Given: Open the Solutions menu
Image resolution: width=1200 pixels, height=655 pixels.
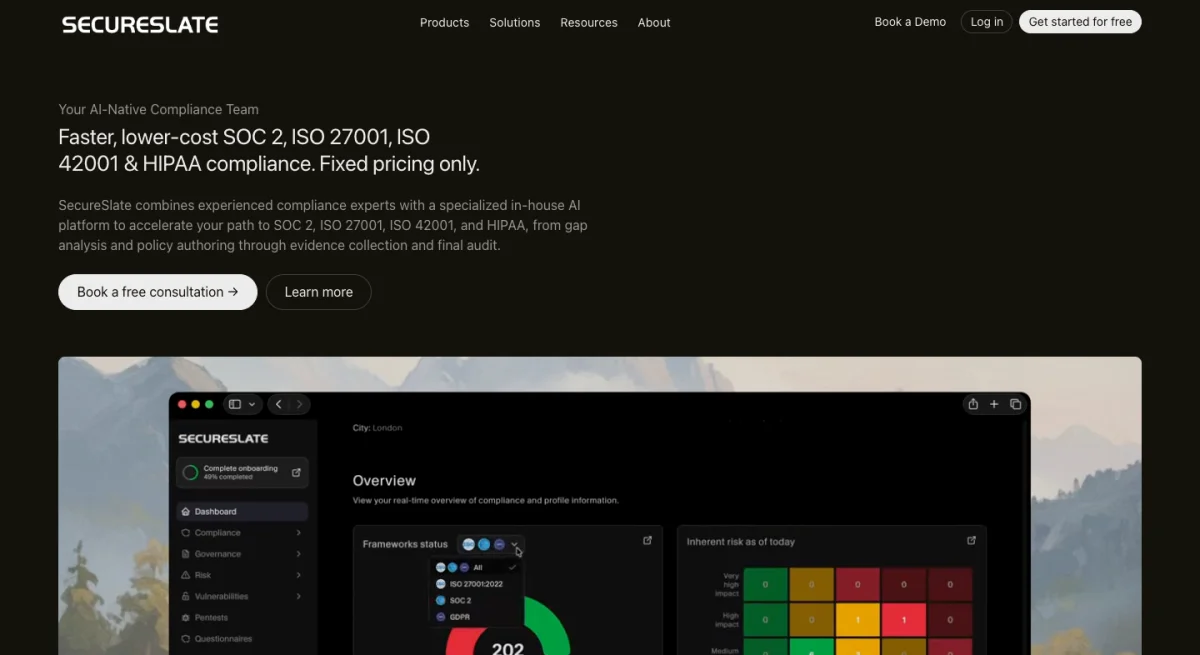Looking at the screenshot, I should coord(514,22).
